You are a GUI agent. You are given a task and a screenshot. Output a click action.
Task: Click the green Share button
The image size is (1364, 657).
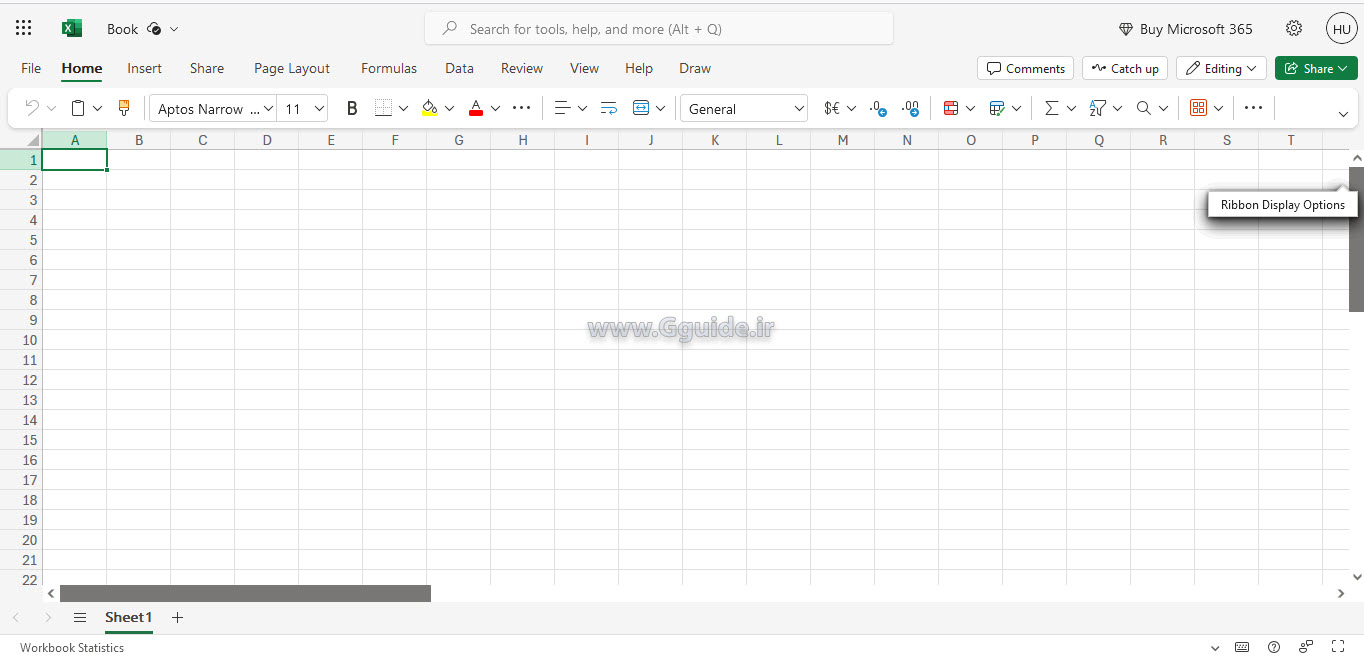point(1316,67)
